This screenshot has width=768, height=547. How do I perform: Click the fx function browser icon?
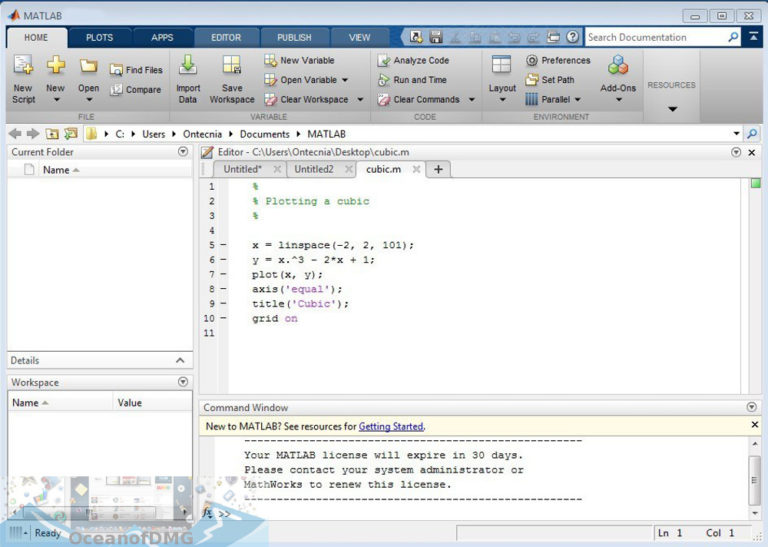pyautogui.click(x=208, y=512)
